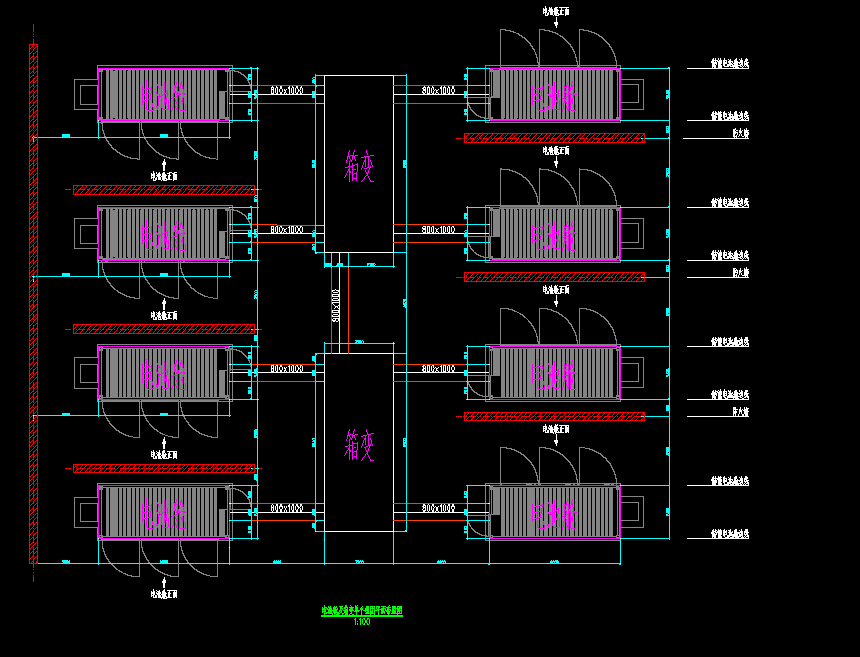The width and height of the screenshot is (860, 657).
Task: Select the top-left 电池舱 battery container
Action: 165,94
